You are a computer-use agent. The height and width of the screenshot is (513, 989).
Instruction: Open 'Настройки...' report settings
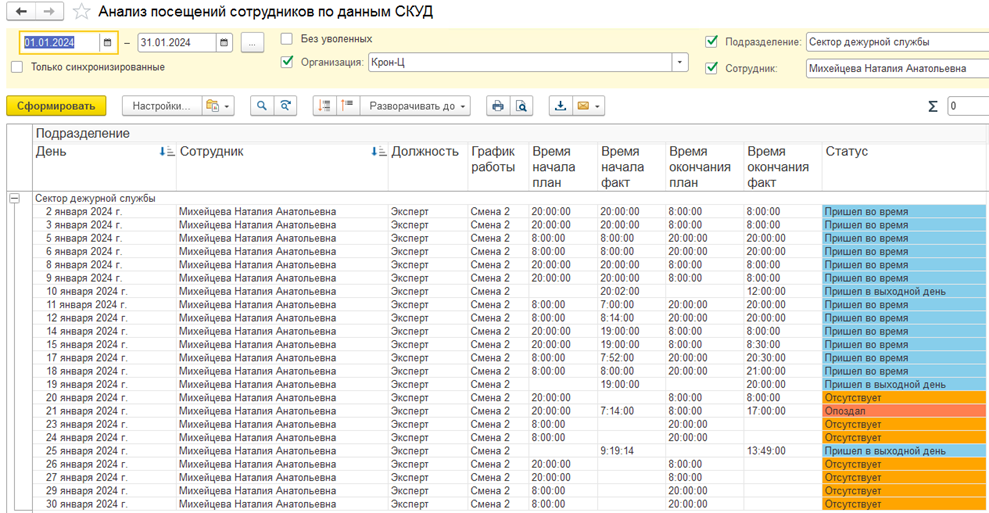coord(160,106)
